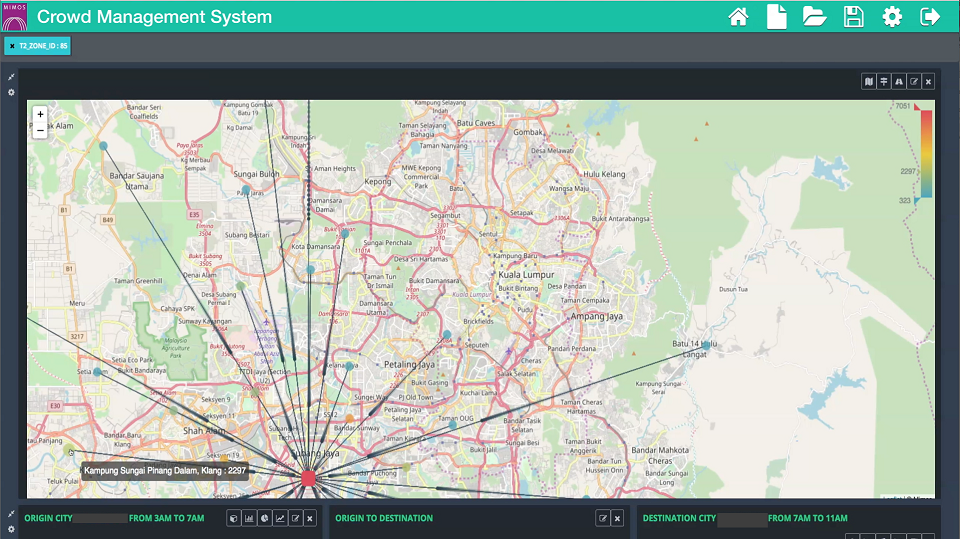The height and width of the screenshot is (539, 960).
Task: Close the Origin City panel
Action: 310,518
